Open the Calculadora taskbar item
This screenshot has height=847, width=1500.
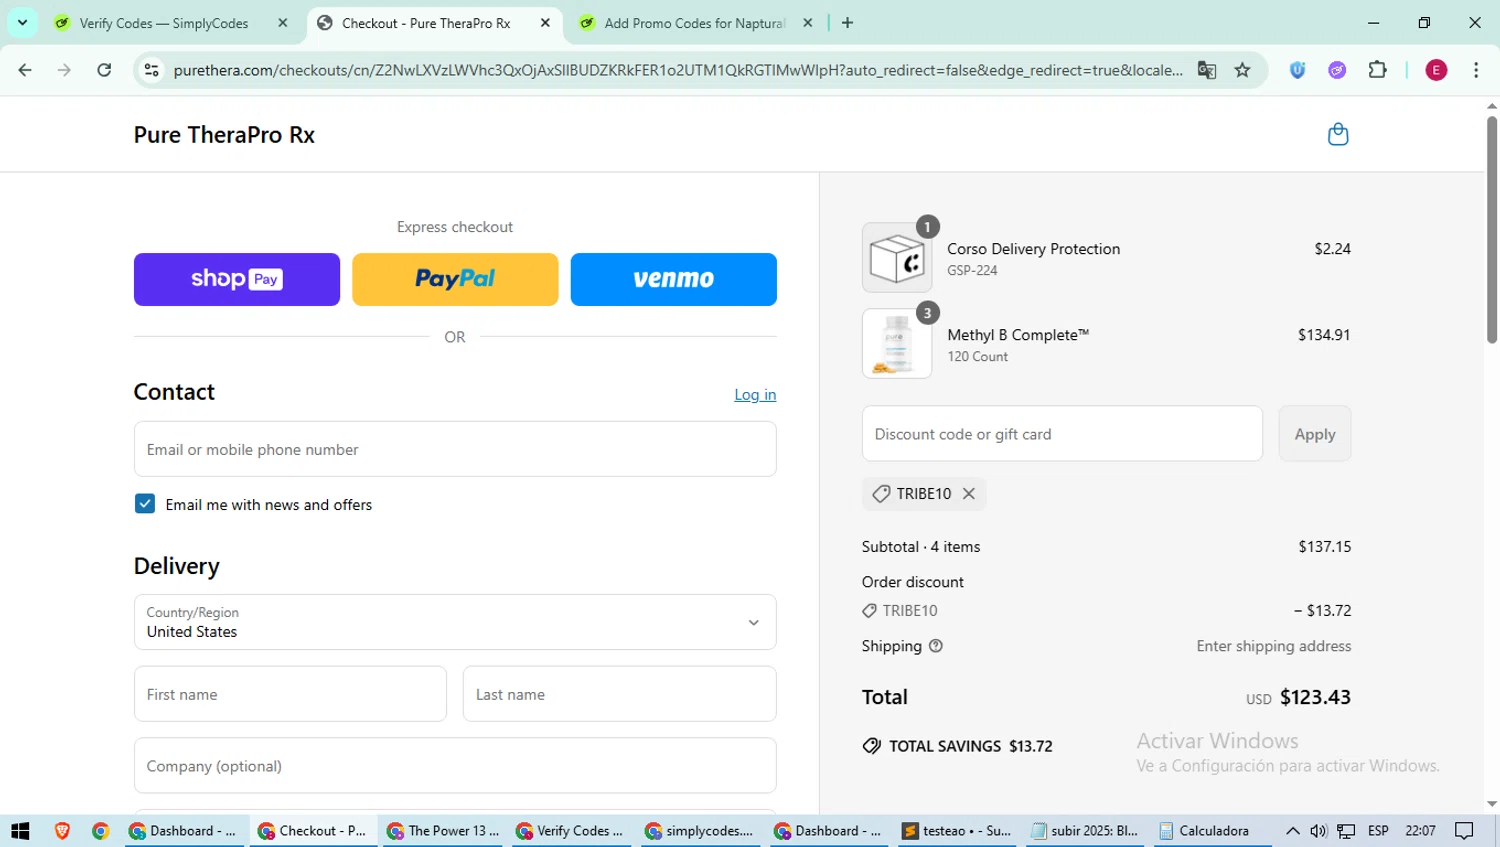coord(1212,831)
